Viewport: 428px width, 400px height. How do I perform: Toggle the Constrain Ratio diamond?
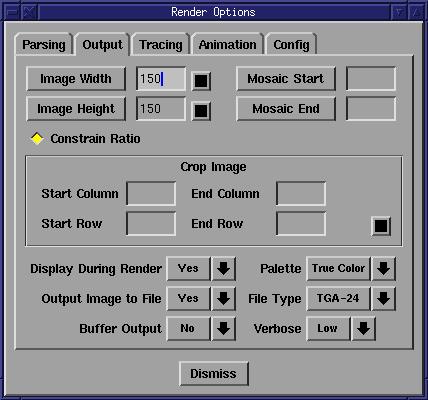pyautogui.click(x=37, y=138)
